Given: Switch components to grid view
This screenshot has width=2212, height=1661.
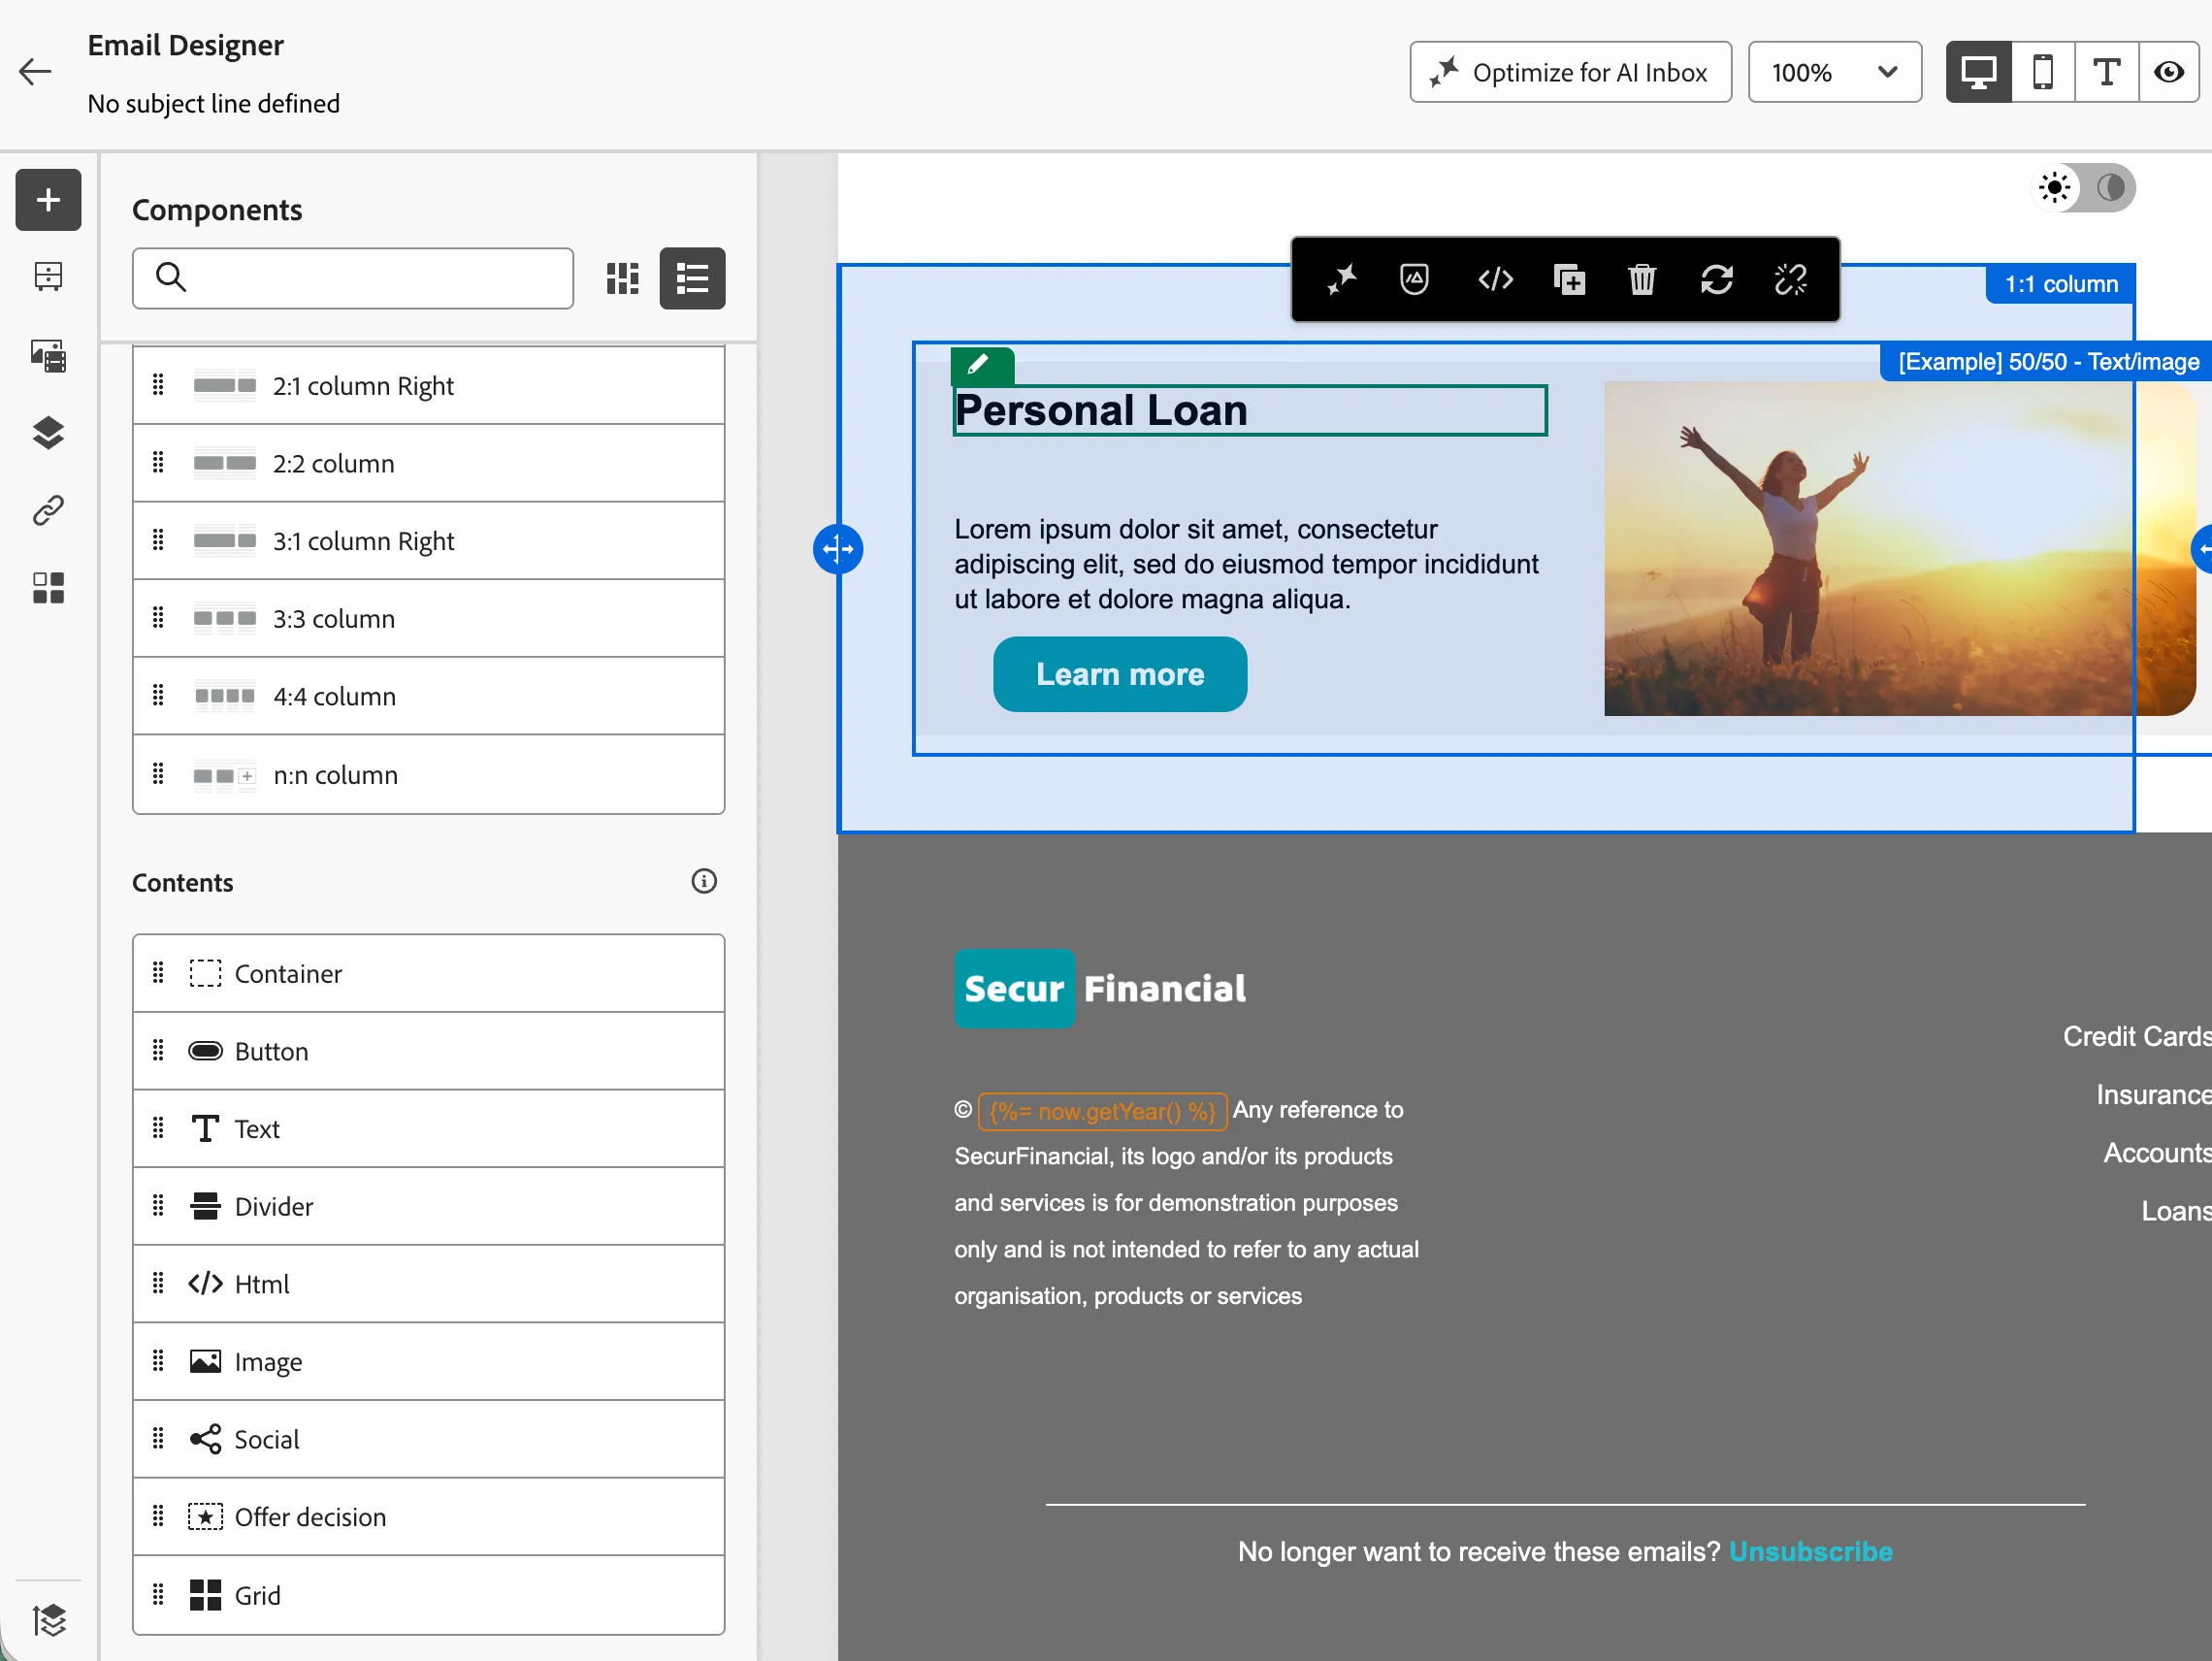Looking at the screenshot, I should (623, 278).
